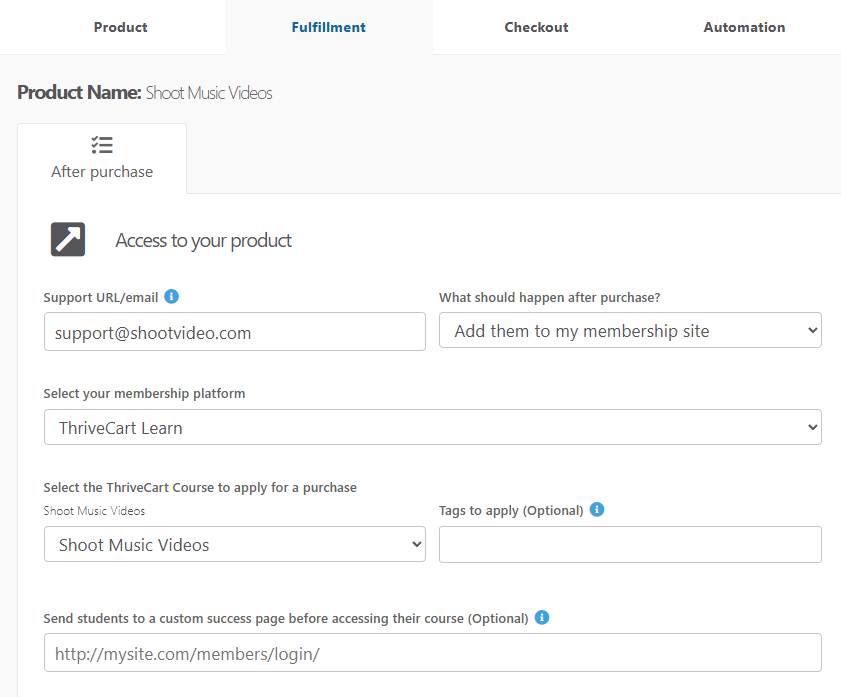Click the arrow icon beside Access to your product
This screenshot has width=841, height=697.
coord(68,240)
